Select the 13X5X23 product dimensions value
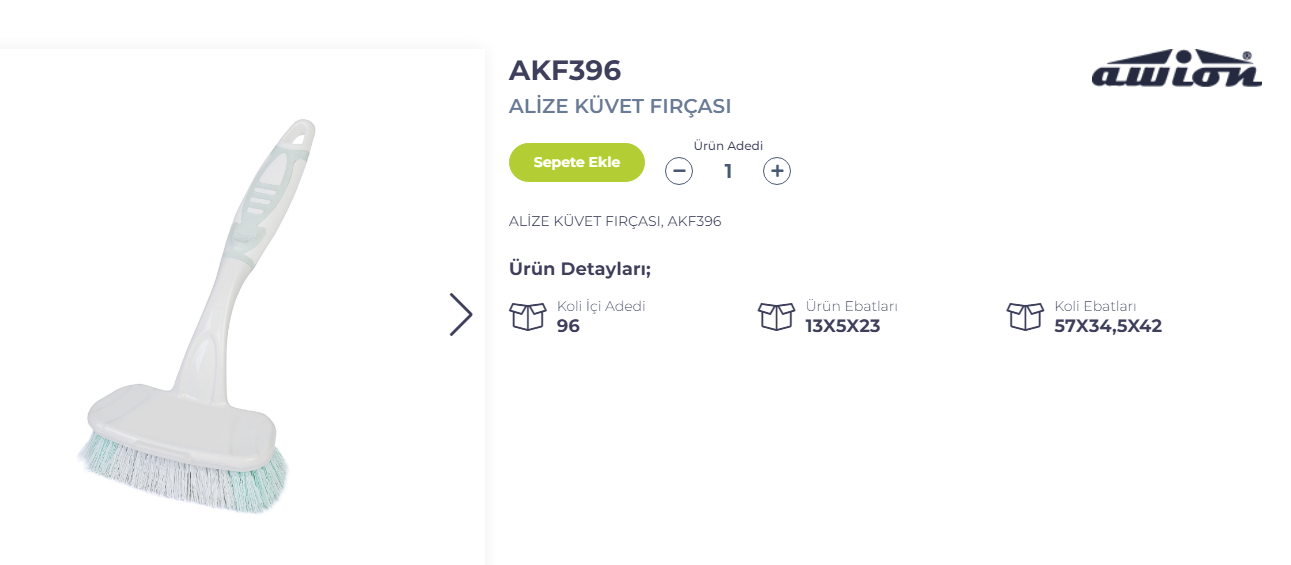Image resolution: width=1291 pixels, height=565 pixels. coord(842,326)
